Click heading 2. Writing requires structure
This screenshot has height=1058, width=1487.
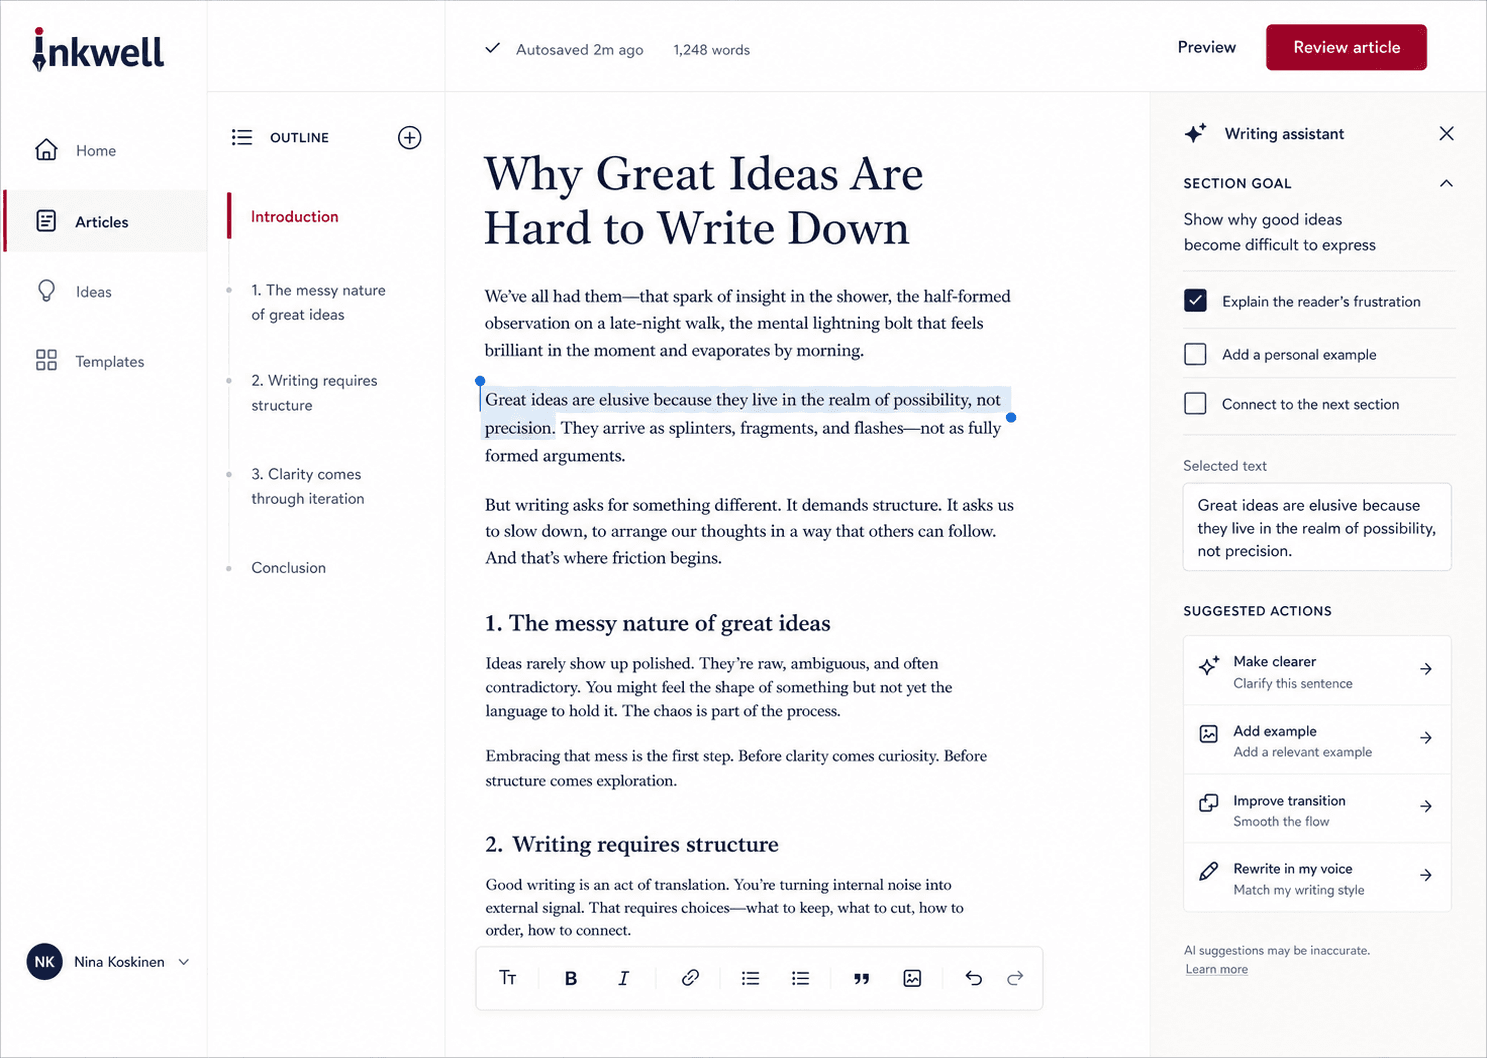[x=631, y=844]
